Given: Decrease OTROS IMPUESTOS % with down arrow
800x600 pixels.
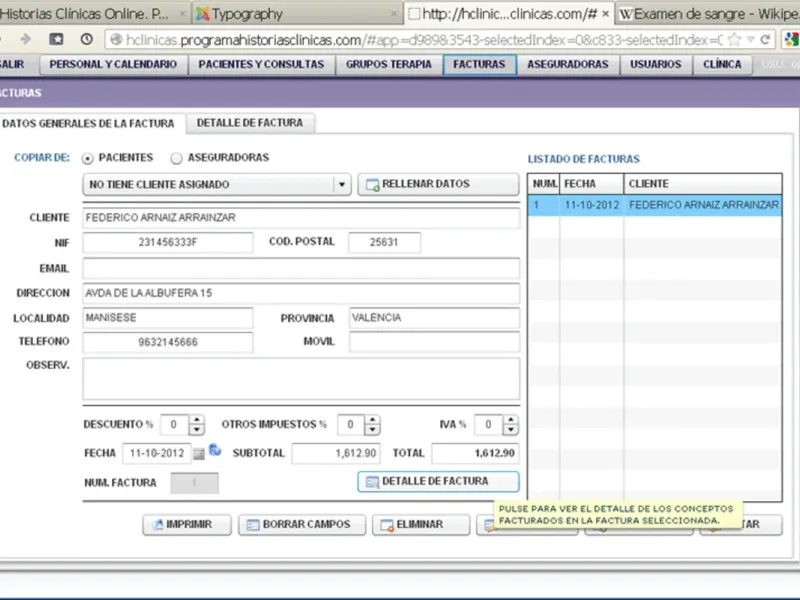Looking at the screenshot, I should pyautogui.click(x=372, y=430).
